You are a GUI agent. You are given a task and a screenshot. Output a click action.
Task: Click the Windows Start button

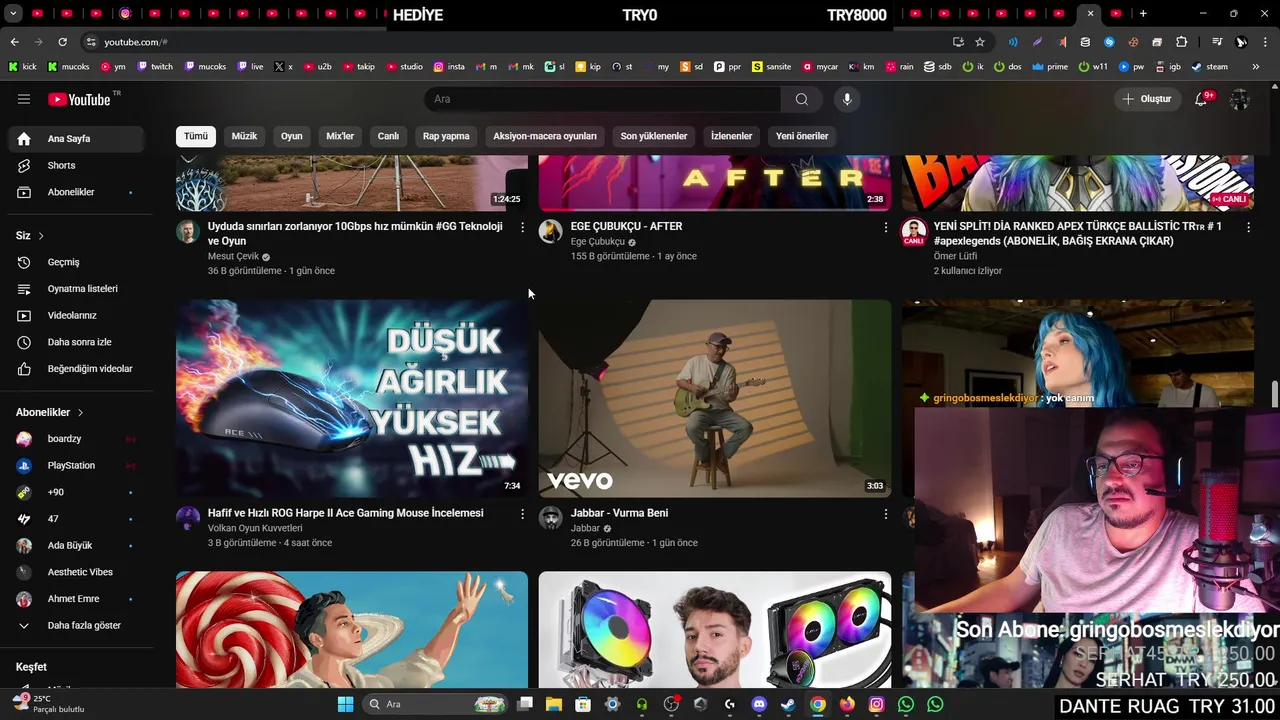tap(345, 704)
